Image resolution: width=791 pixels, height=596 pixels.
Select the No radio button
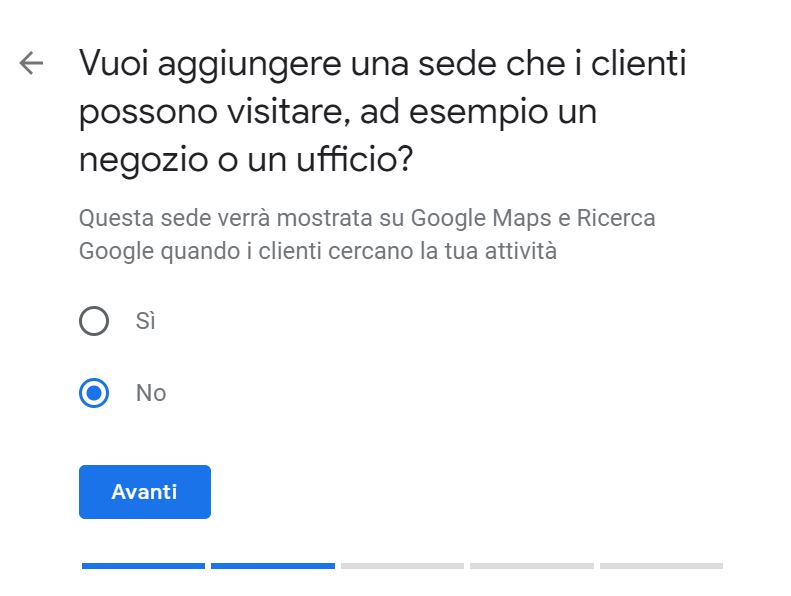[x=94, y=393]
